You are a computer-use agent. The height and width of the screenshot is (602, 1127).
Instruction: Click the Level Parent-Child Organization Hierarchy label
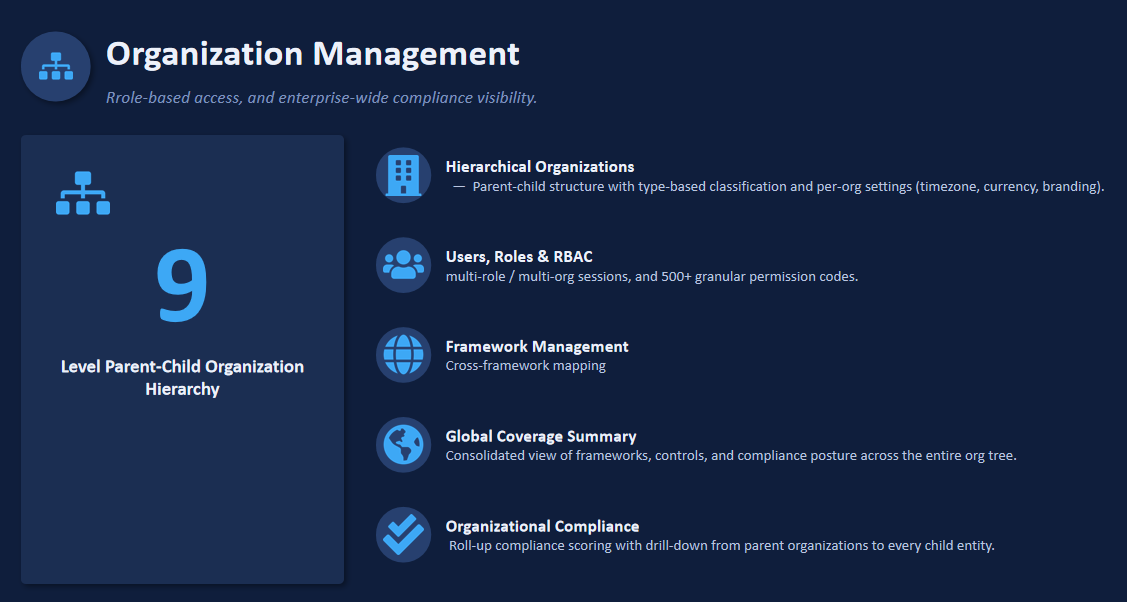[183, 378]
